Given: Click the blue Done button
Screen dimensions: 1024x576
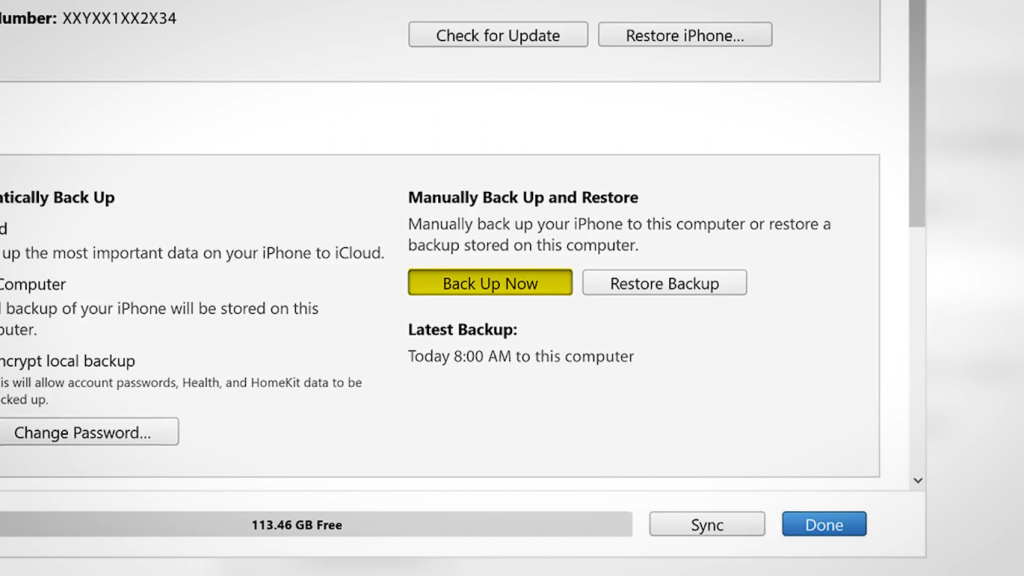Looking at the screenshot, I should click(824, 524).
